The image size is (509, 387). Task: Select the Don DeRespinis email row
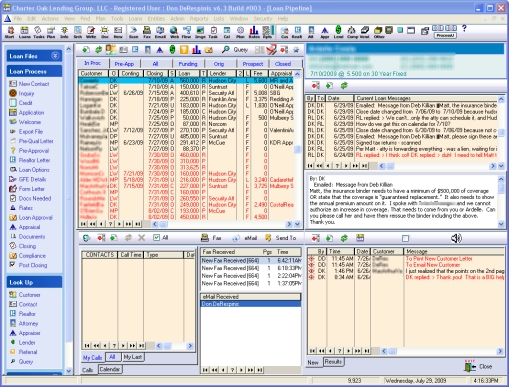tap(251, 304)
